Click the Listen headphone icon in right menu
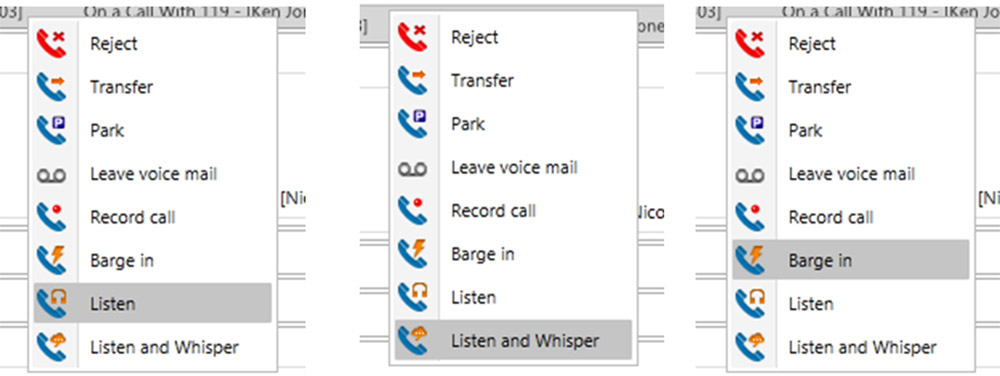This screenshot has height=376, width=1000. [x=750, y=303]
